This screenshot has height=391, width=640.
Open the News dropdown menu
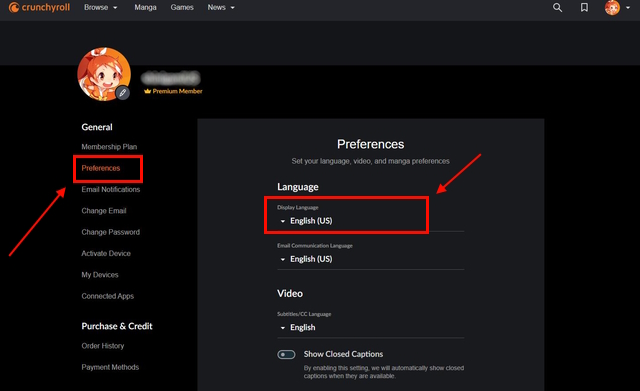tap(221, 7)
